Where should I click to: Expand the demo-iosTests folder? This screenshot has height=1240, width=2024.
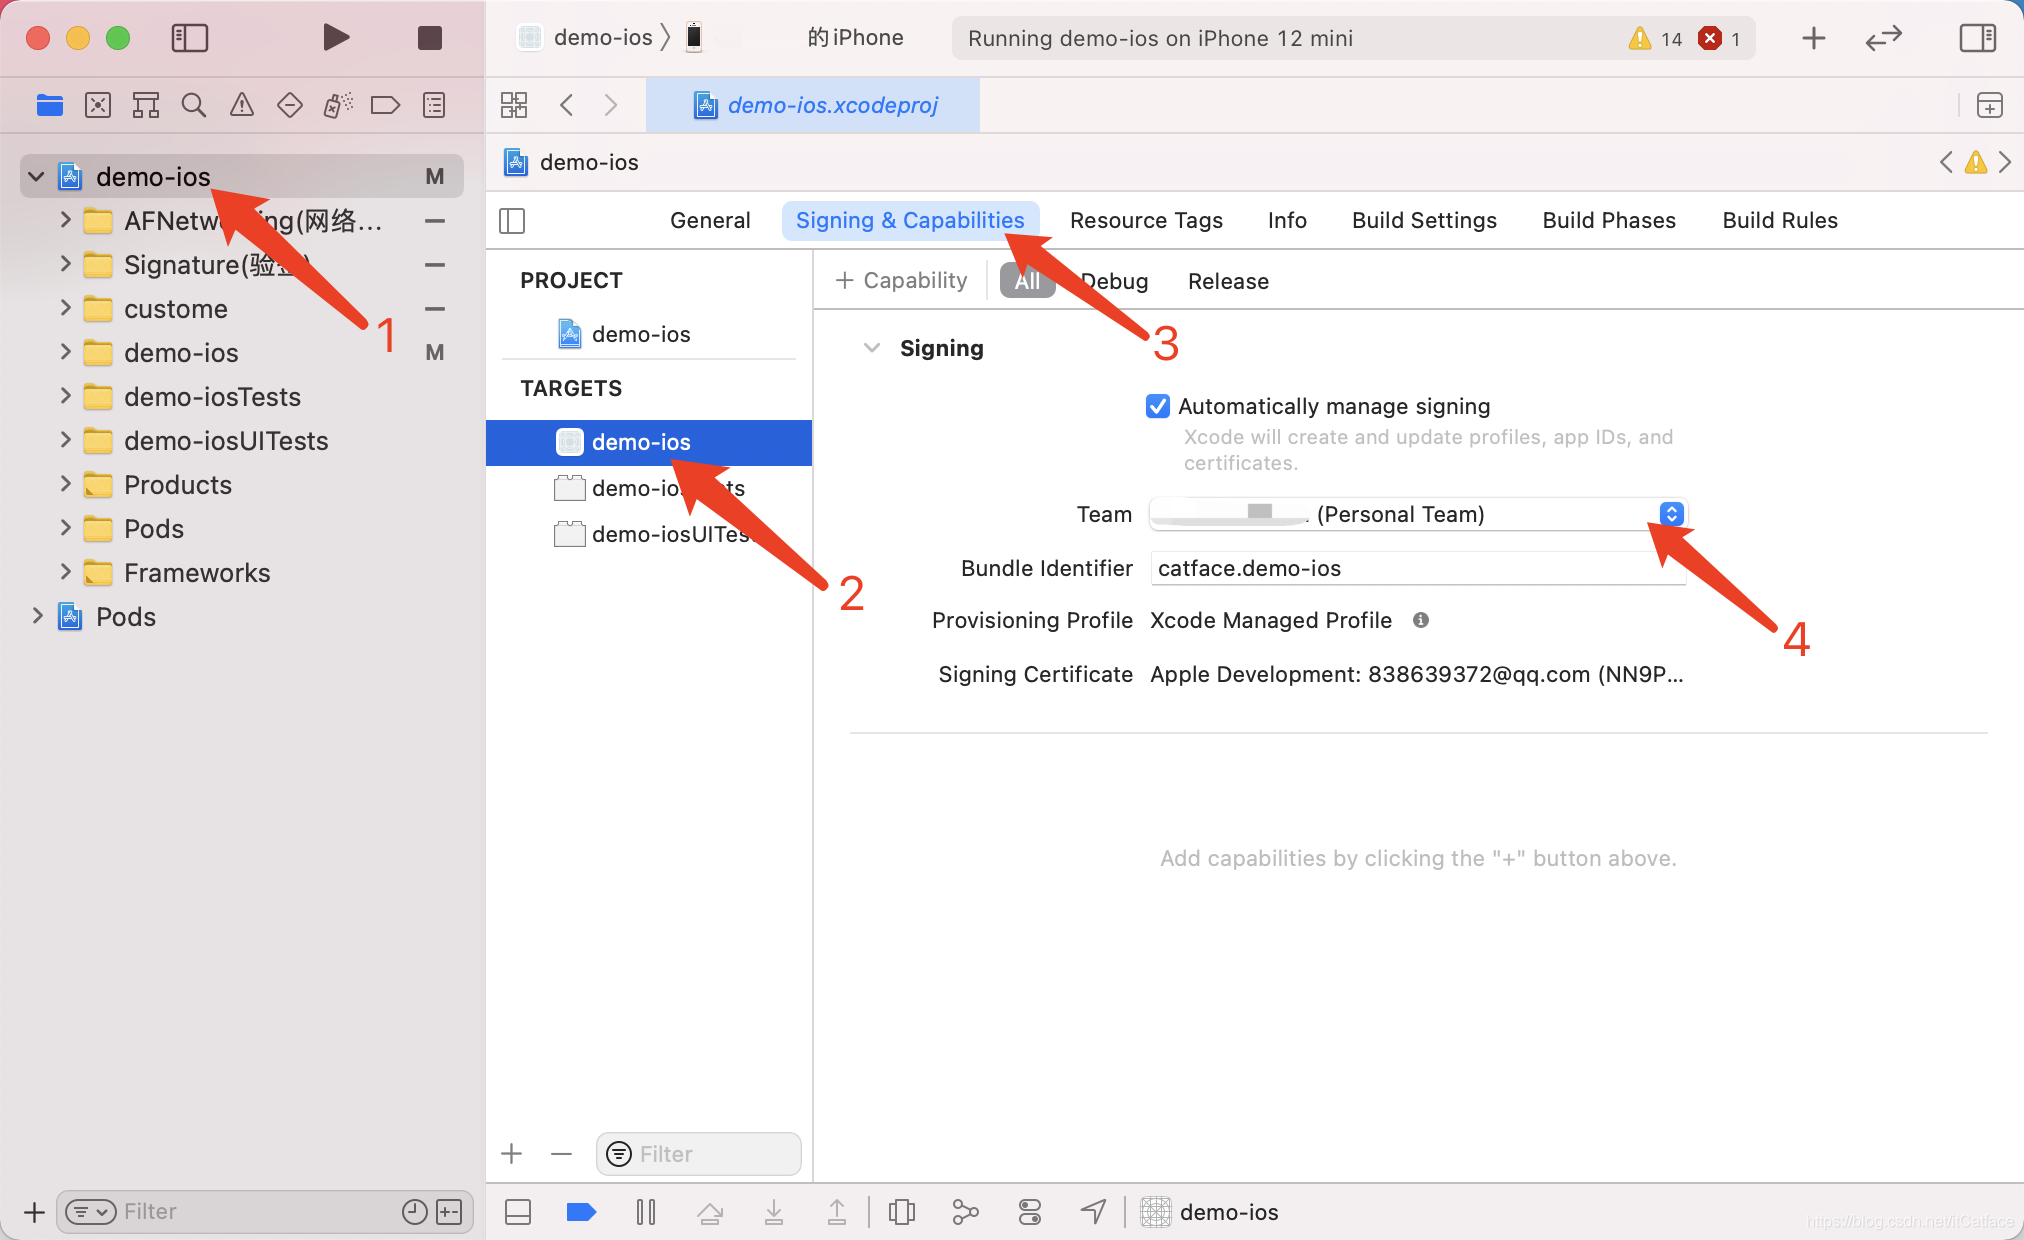point(66,396)
